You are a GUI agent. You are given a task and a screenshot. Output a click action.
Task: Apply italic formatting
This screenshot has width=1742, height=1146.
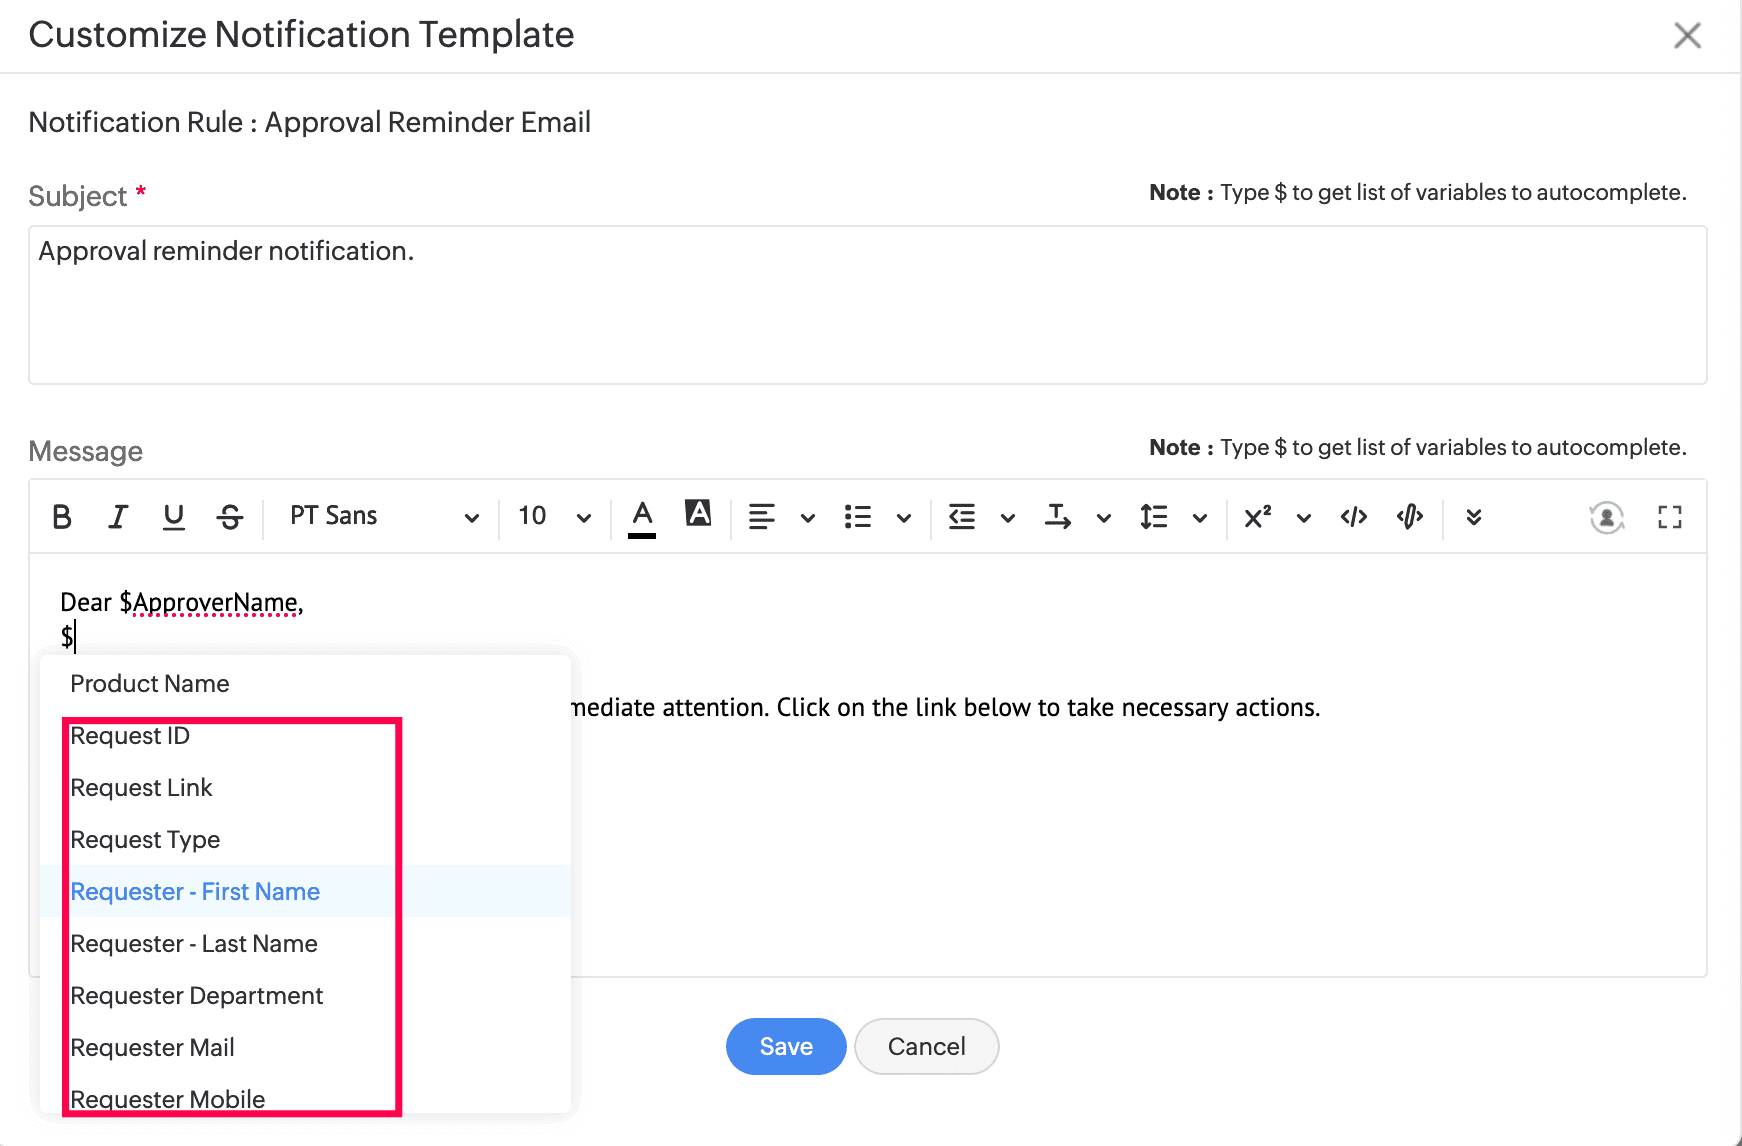(x=117, y=517)
